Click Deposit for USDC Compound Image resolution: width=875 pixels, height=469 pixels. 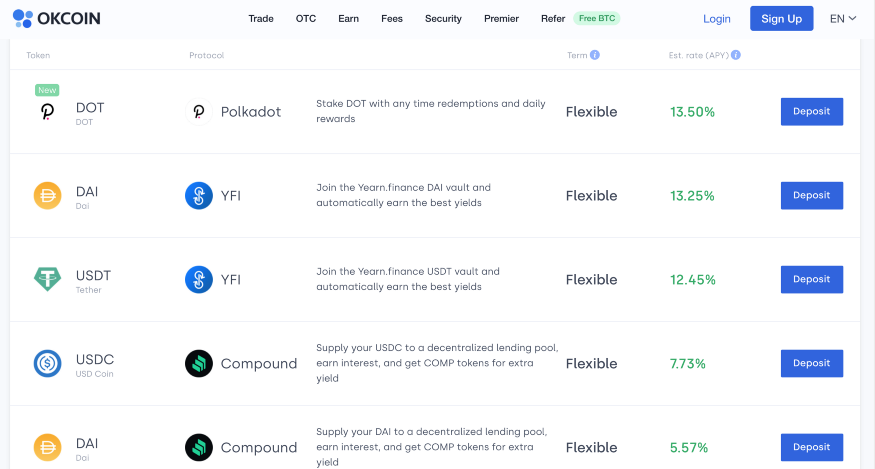[x=811, y=363]
